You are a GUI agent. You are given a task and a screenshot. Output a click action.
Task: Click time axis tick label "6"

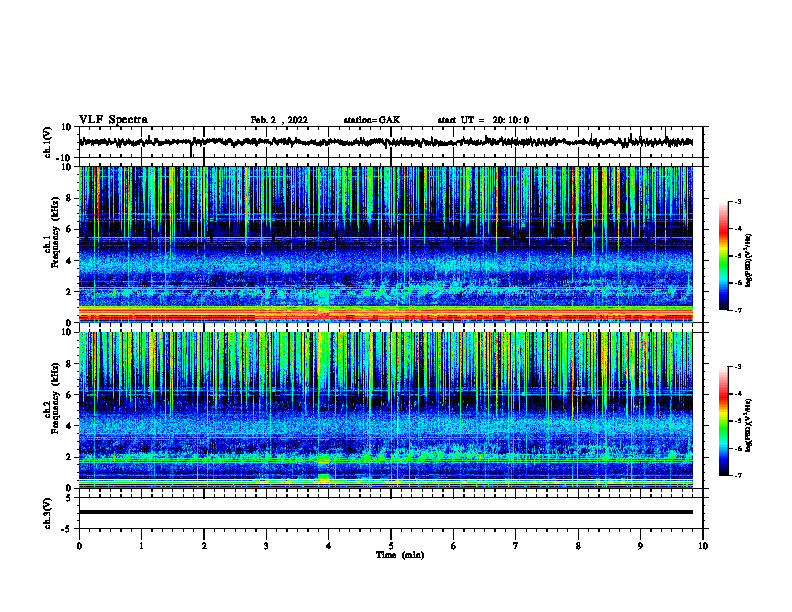coord(454,546)
